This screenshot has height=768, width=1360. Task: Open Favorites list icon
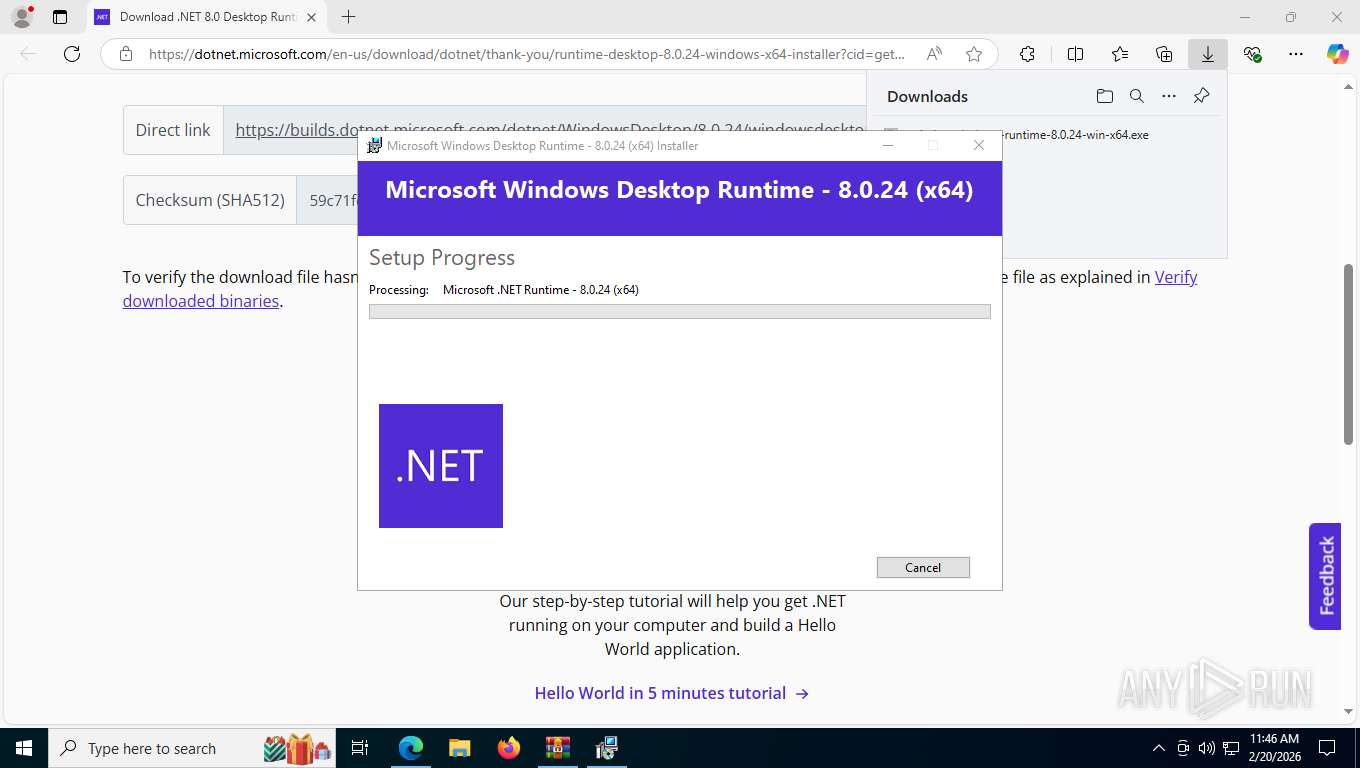(x=1120, y=55)
